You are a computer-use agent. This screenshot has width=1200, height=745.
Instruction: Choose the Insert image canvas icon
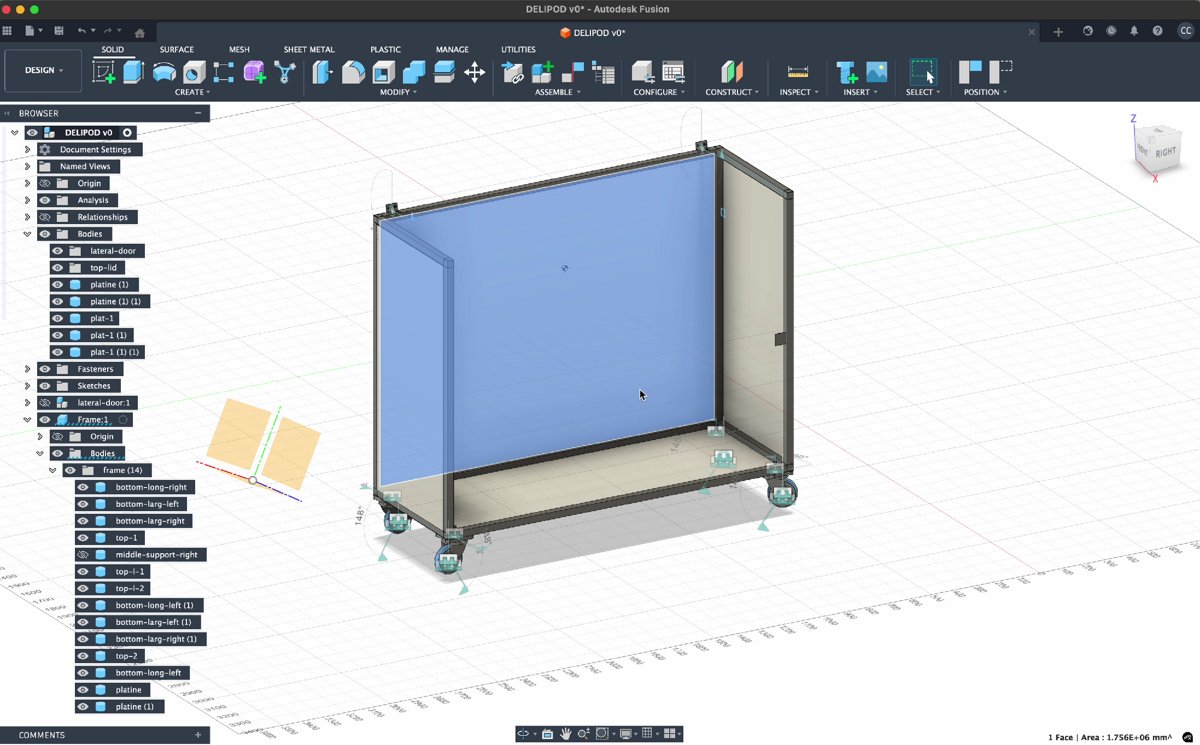point(877,71)
